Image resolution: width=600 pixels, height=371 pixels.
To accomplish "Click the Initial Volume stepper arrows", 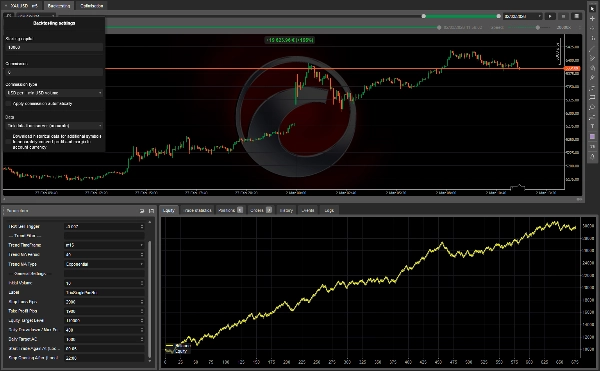I will click(142, 283).
